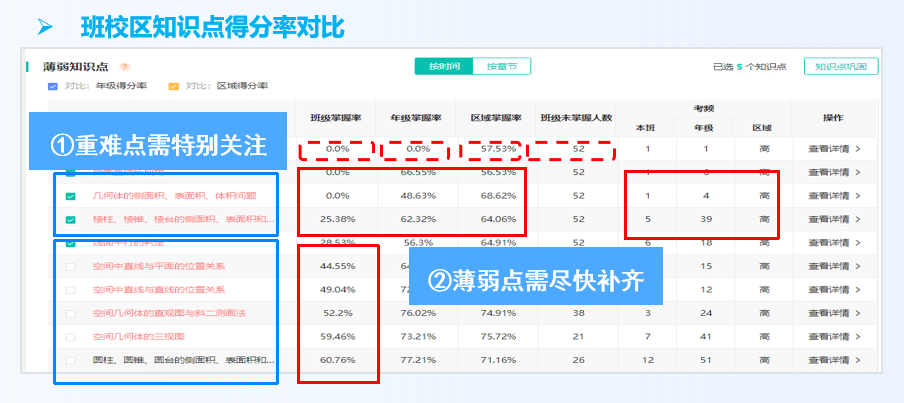Click the 62.32% 年级掌握率 cell
Viewport: 904px width, 403px height.
(x=418, y=220)
